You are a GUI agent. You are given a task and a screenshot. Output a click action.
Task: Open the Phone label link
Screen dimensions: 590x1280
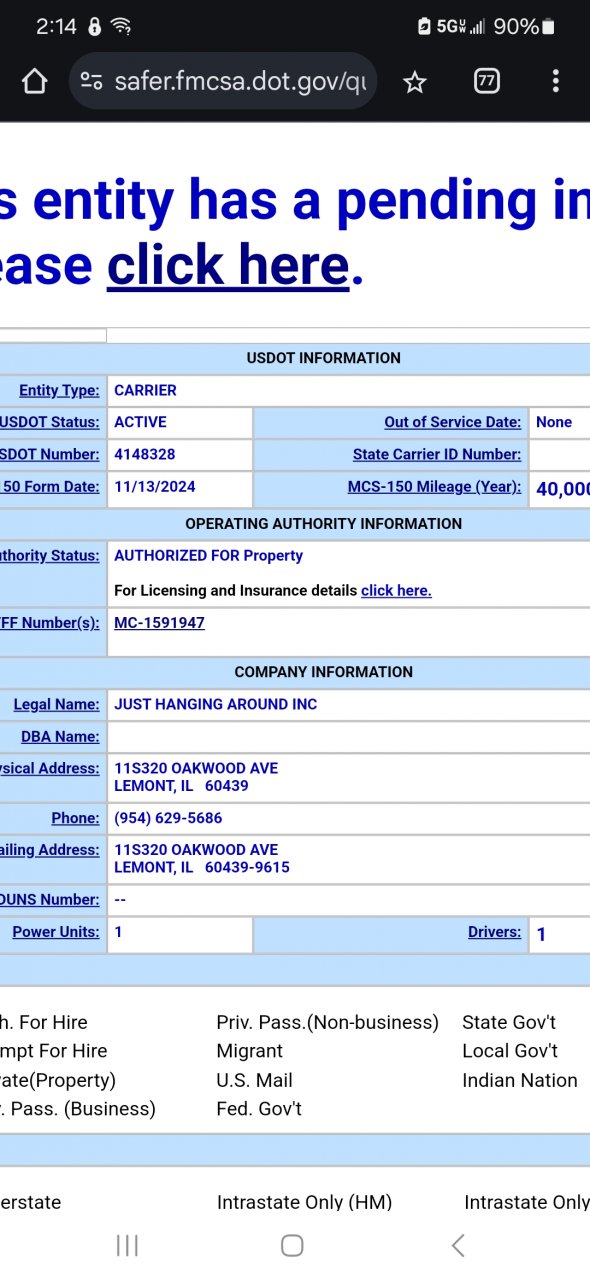(x=75, y=818)
